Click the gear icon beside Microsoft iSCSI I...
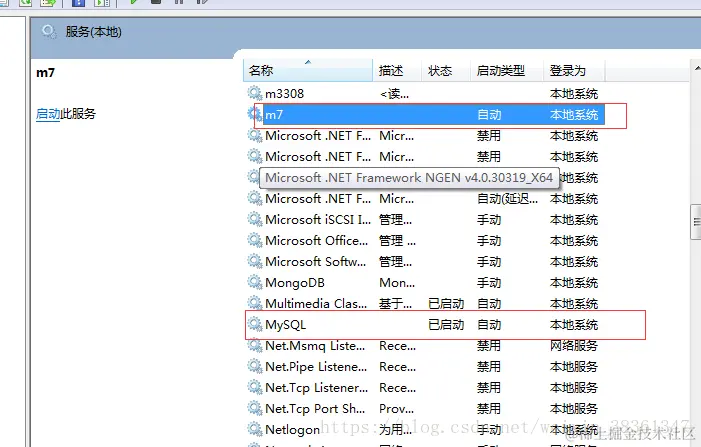 [x=255, y=219]
